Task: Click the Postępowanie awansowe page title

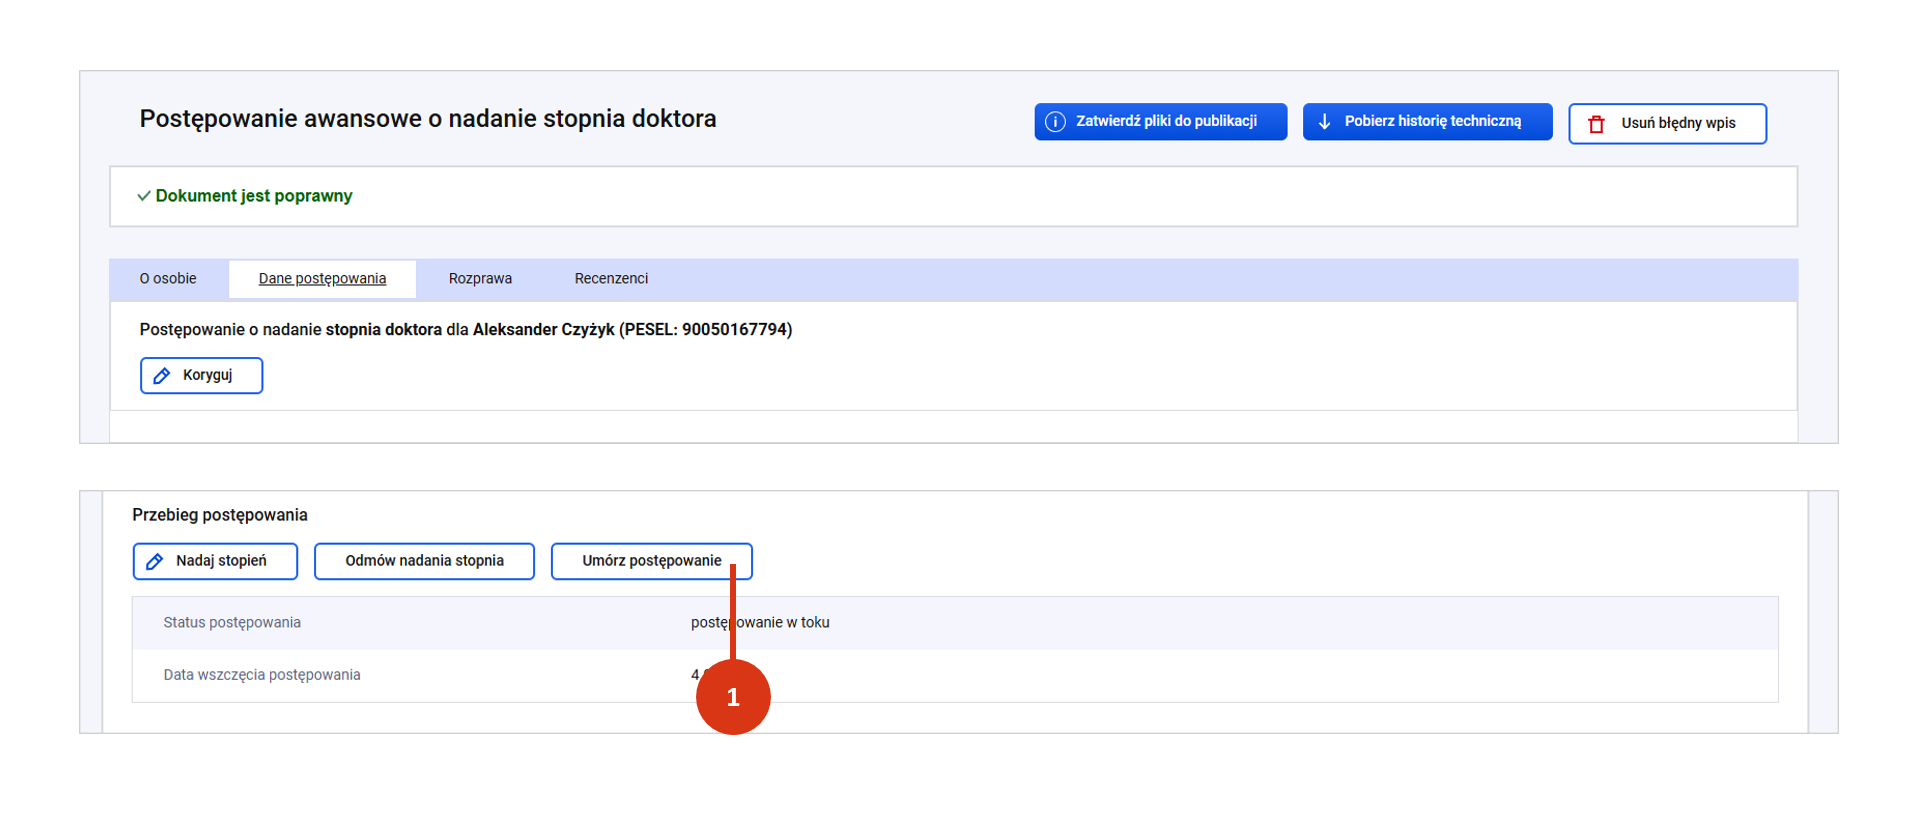Action: [428, 119]
